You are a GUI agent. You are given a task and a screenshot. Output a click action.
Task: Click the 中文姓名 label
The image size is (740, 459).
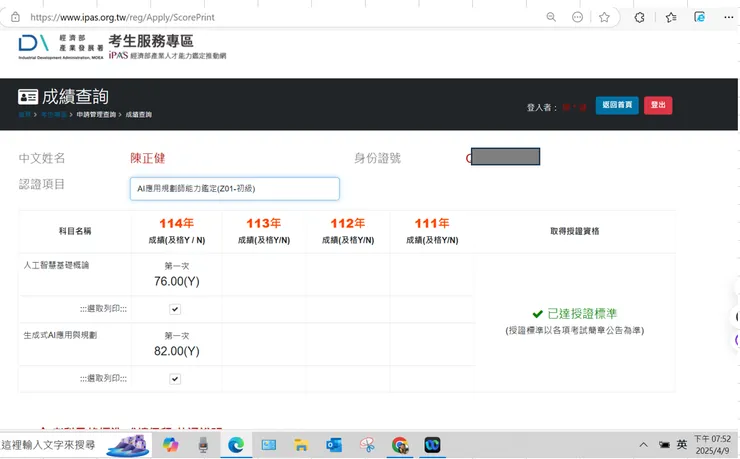coord(42,158)
